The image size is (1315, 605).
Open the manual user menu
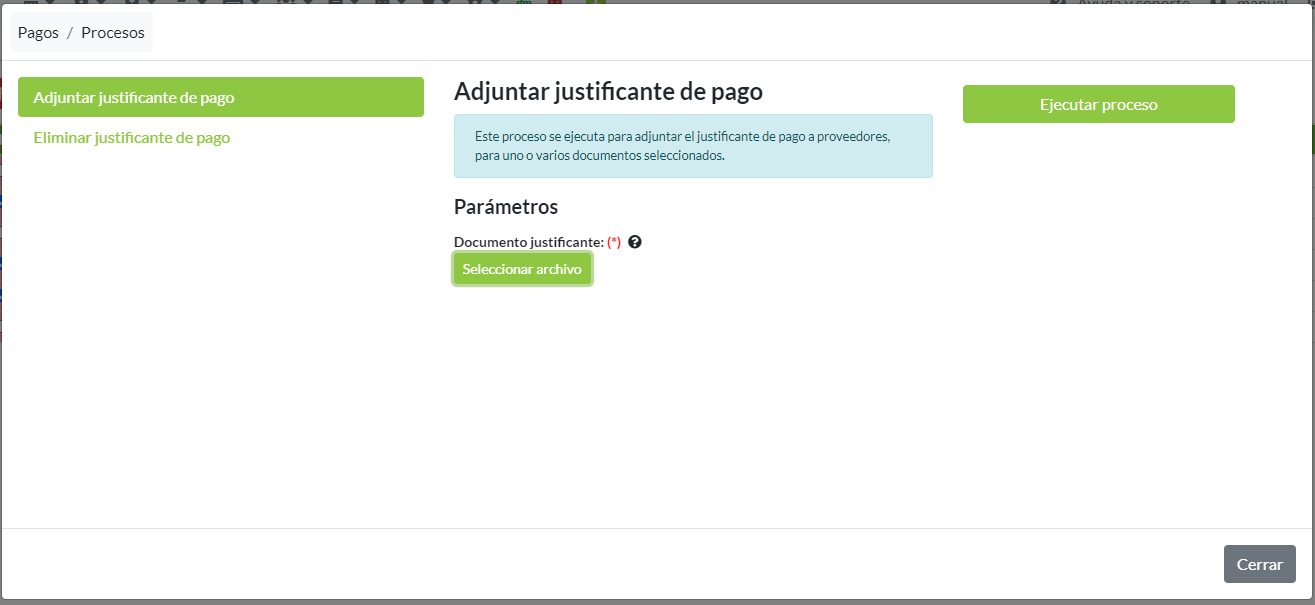click(1260, 3)
